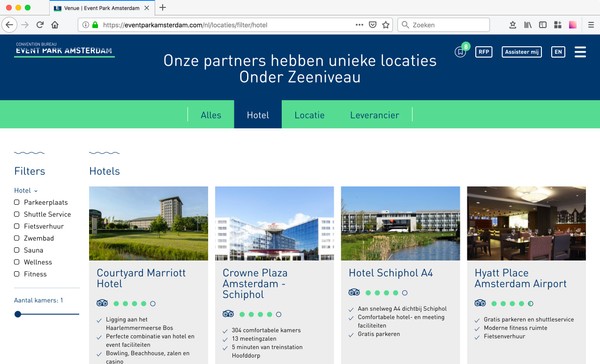Show site information icon in address bar

click(x=86, y=25)
